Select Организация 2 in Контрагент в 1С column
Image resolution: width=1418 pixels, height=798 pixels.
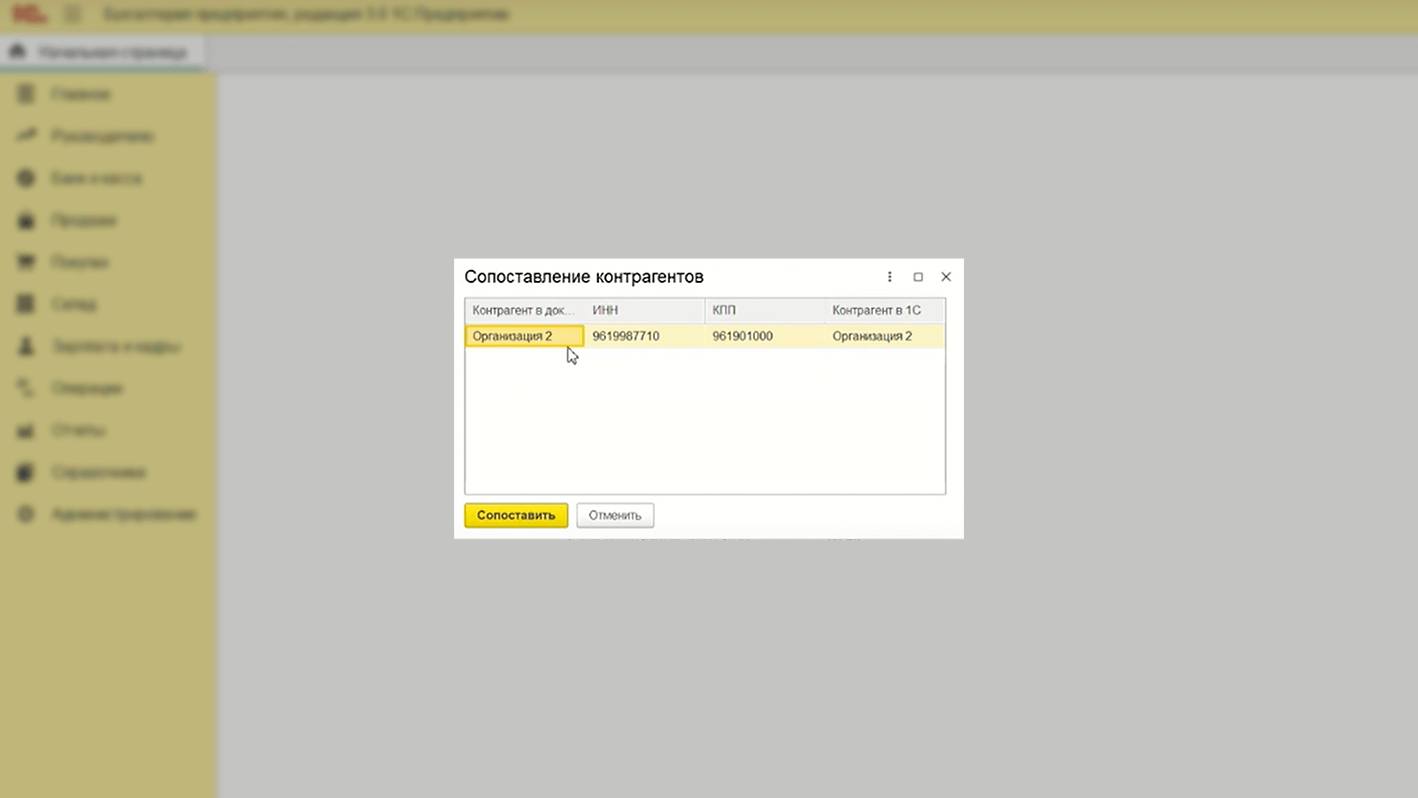point(872,336)
